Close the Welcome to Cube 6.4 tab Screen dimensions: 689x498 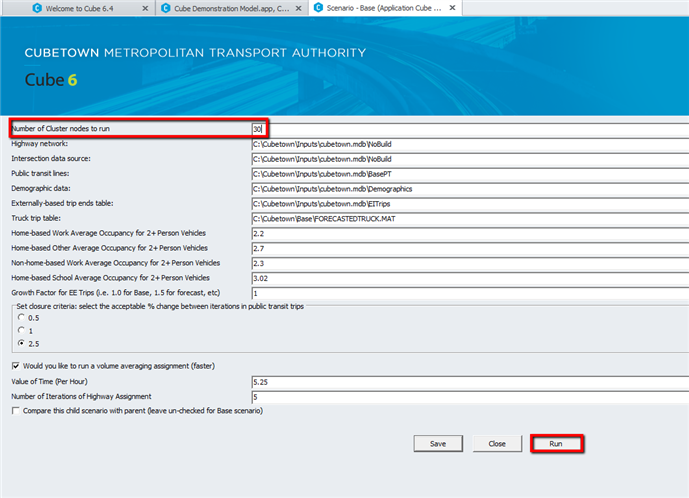tap(145, 8)
